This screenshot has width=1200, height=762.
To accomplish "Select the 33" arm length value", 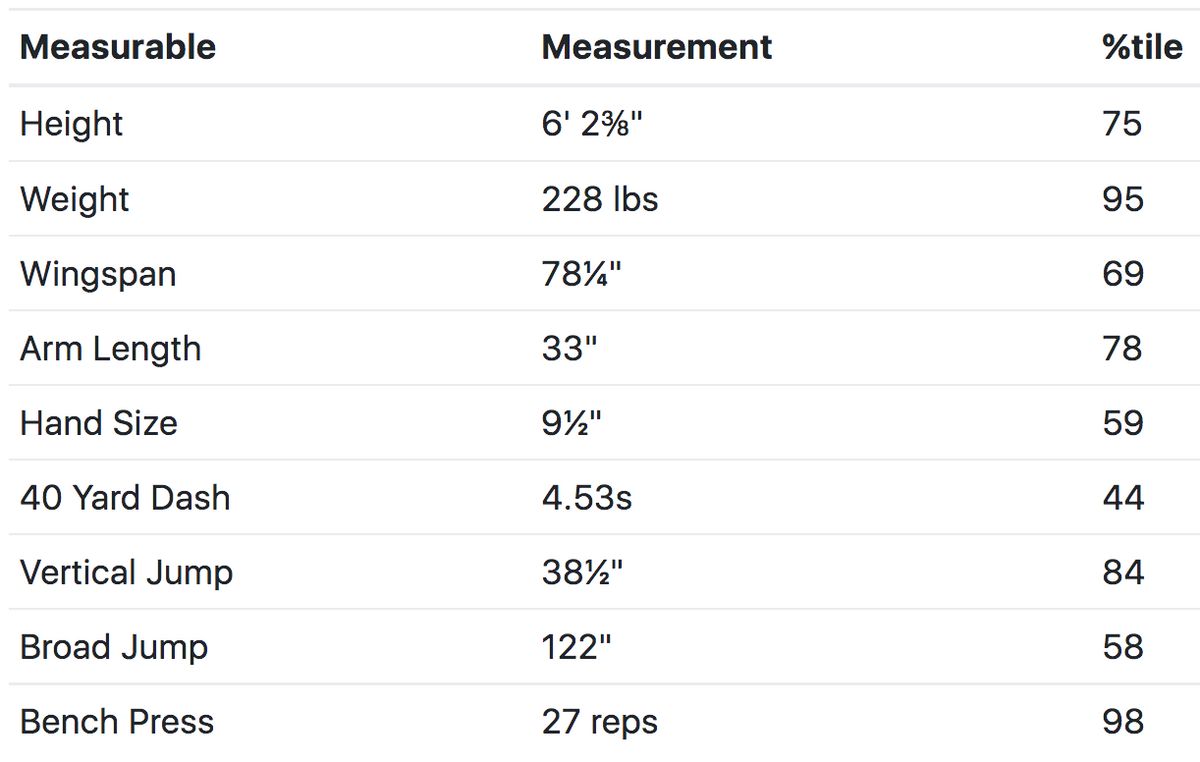I will 568,349.
